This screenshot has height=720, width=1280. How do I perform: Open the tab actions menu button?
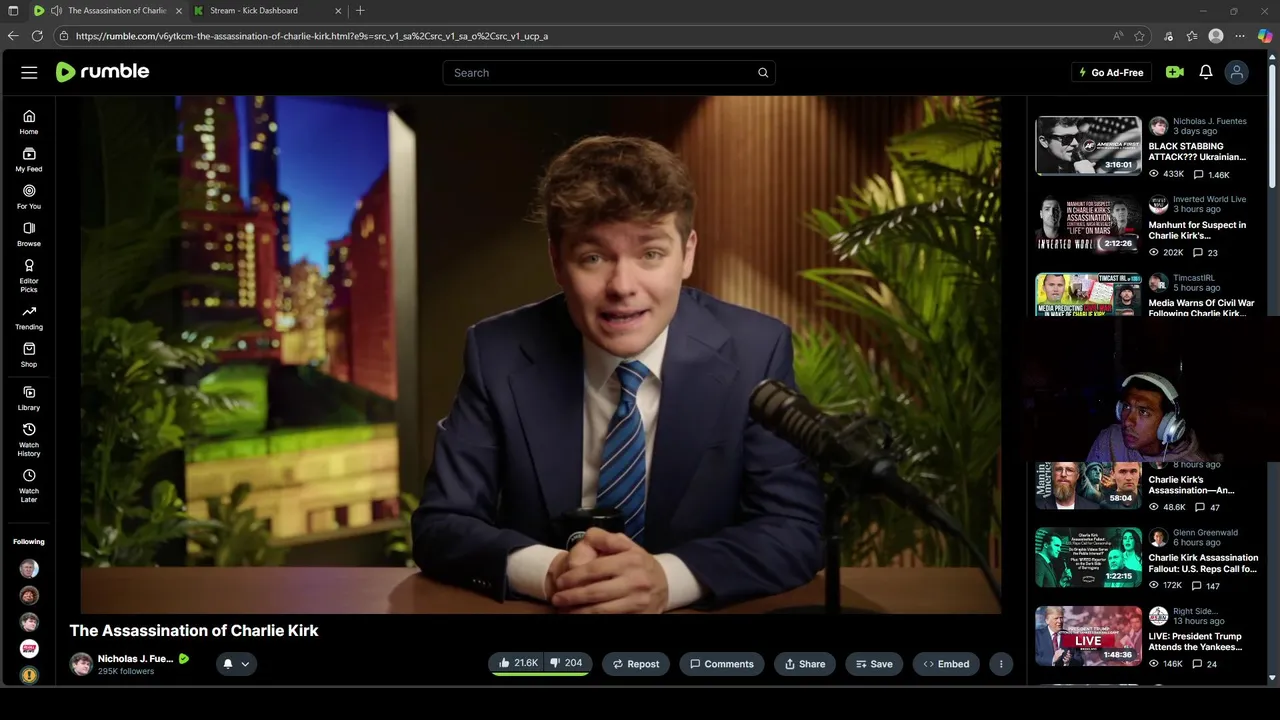(12, 11)
